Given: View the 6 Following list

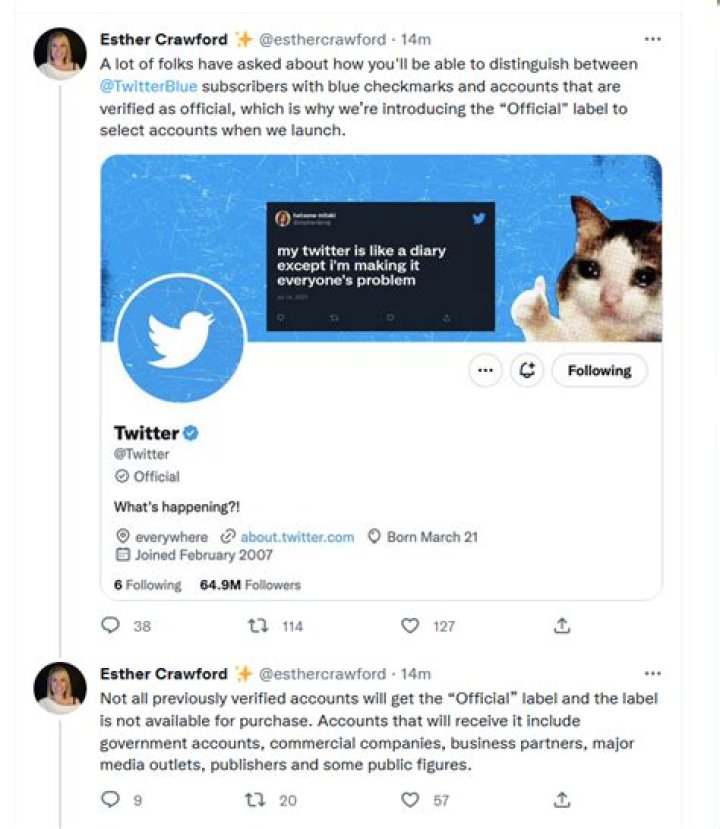Looking at the screenshot, I should 147,585.
